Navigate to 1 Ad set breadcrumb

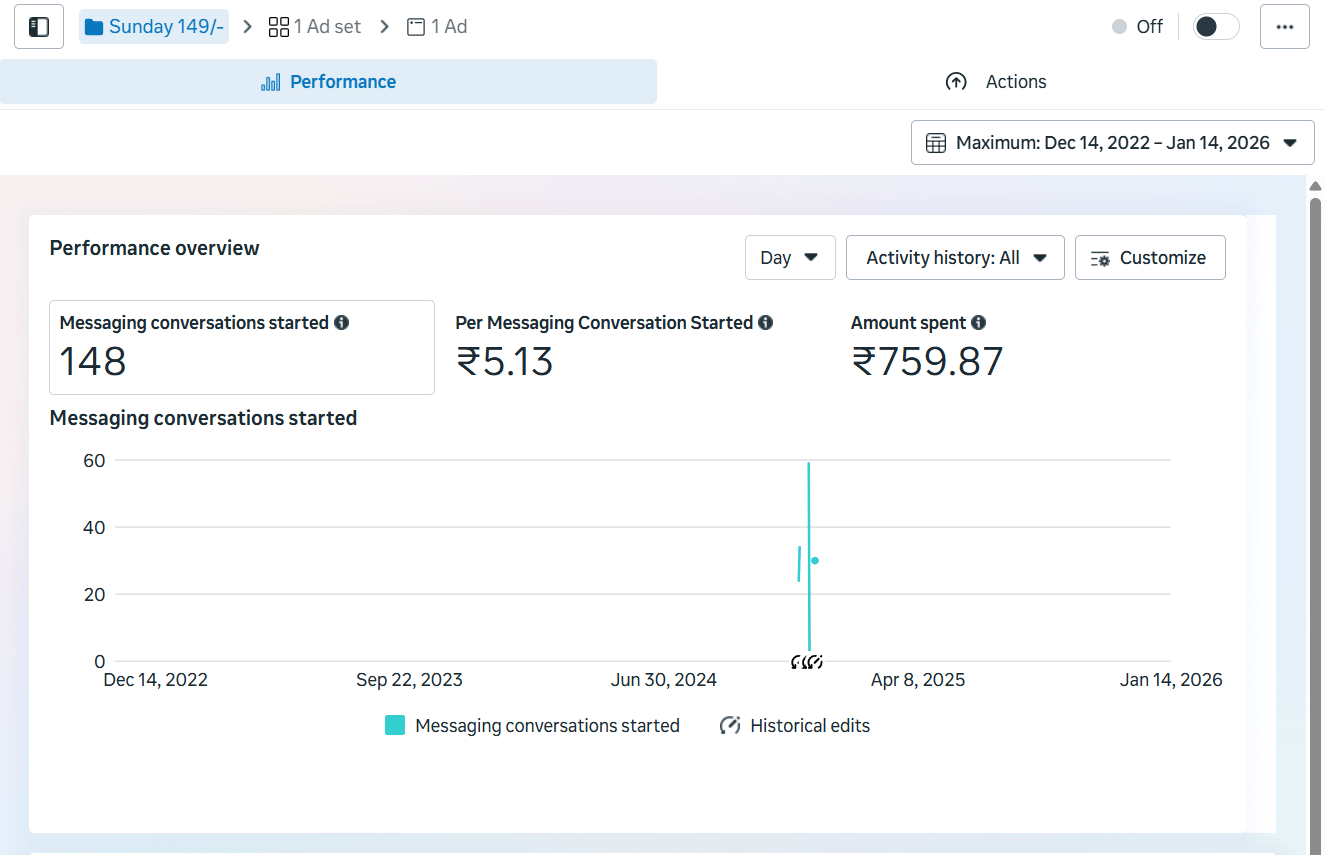[x=315, y=27]
